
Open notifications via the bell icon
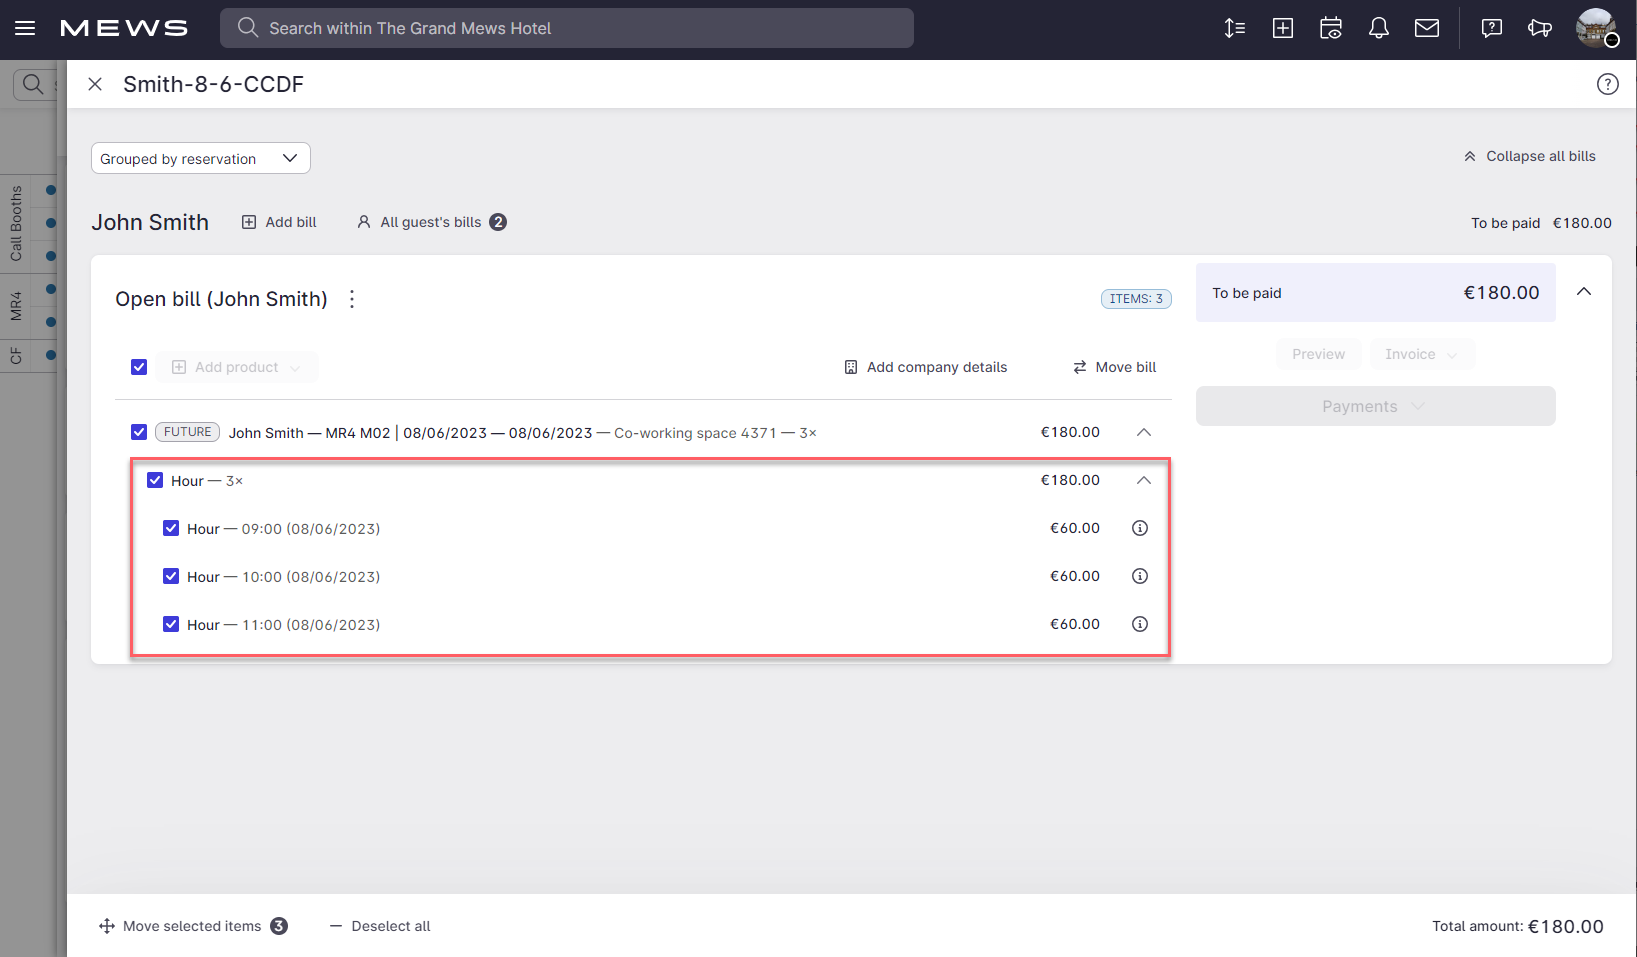1378,28
